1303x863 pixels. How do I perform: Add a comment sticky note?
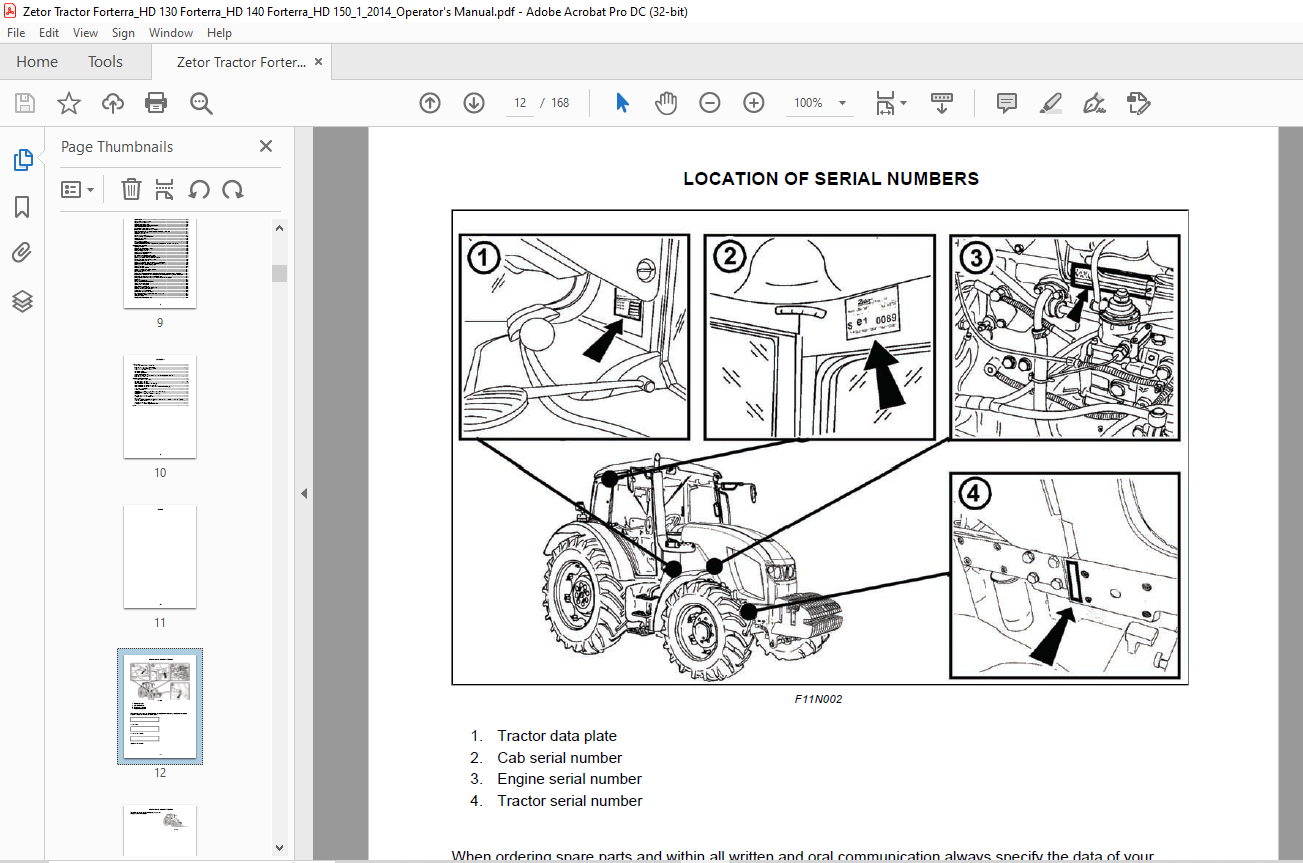click(1007, 103)
